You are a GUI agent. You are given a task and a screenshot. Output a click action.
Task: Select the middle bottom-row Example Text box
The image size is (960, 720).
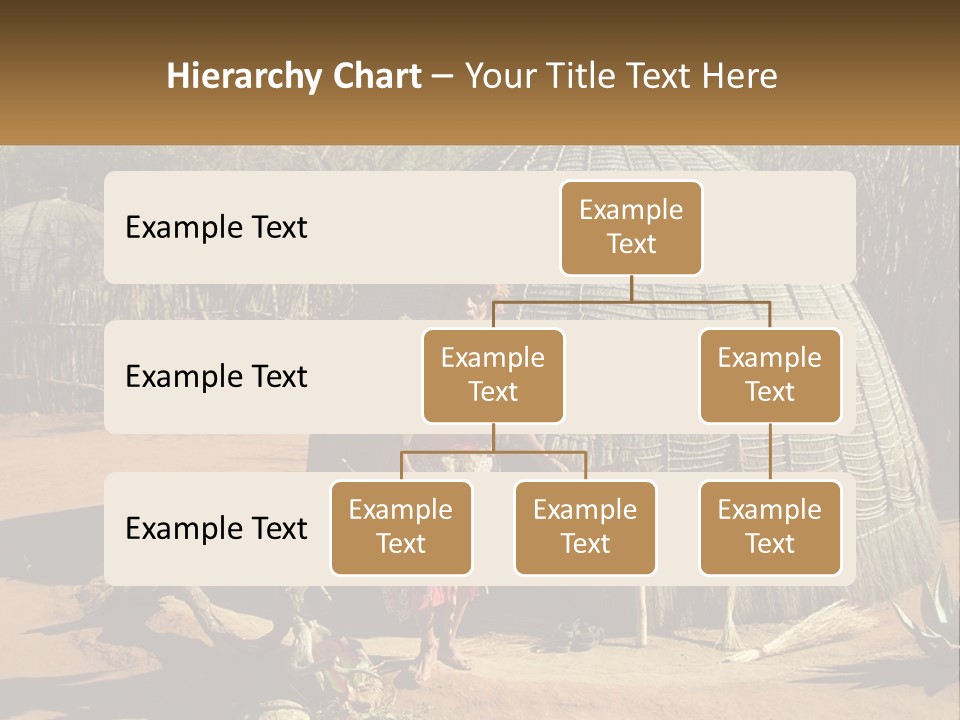(x=585, y=528)
